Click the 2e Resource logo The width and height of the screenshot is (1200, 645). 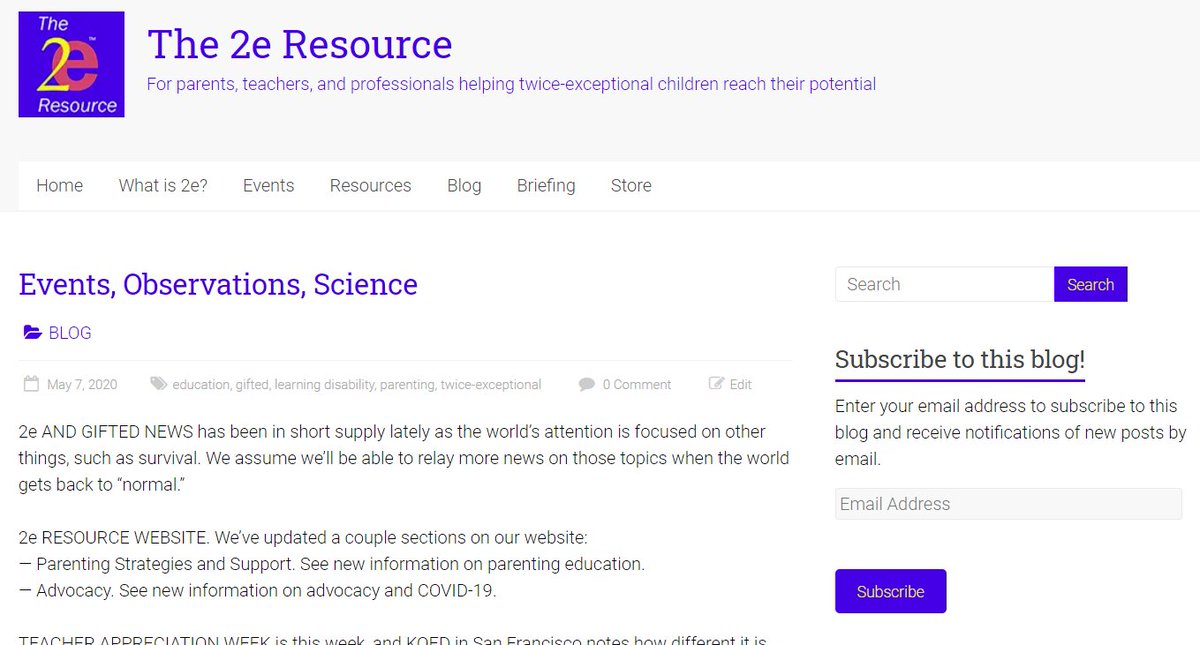[x=70, y=63]
